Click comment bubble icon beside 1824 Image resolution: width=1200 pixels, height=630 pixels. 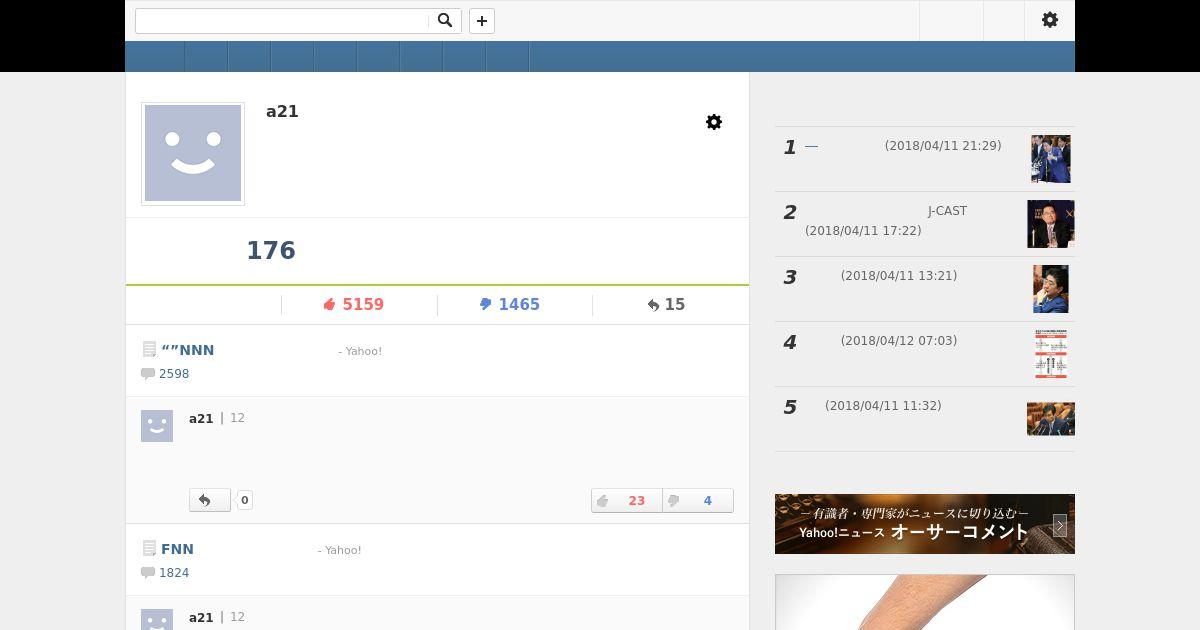pyautogui.click(x=148, y=573)
